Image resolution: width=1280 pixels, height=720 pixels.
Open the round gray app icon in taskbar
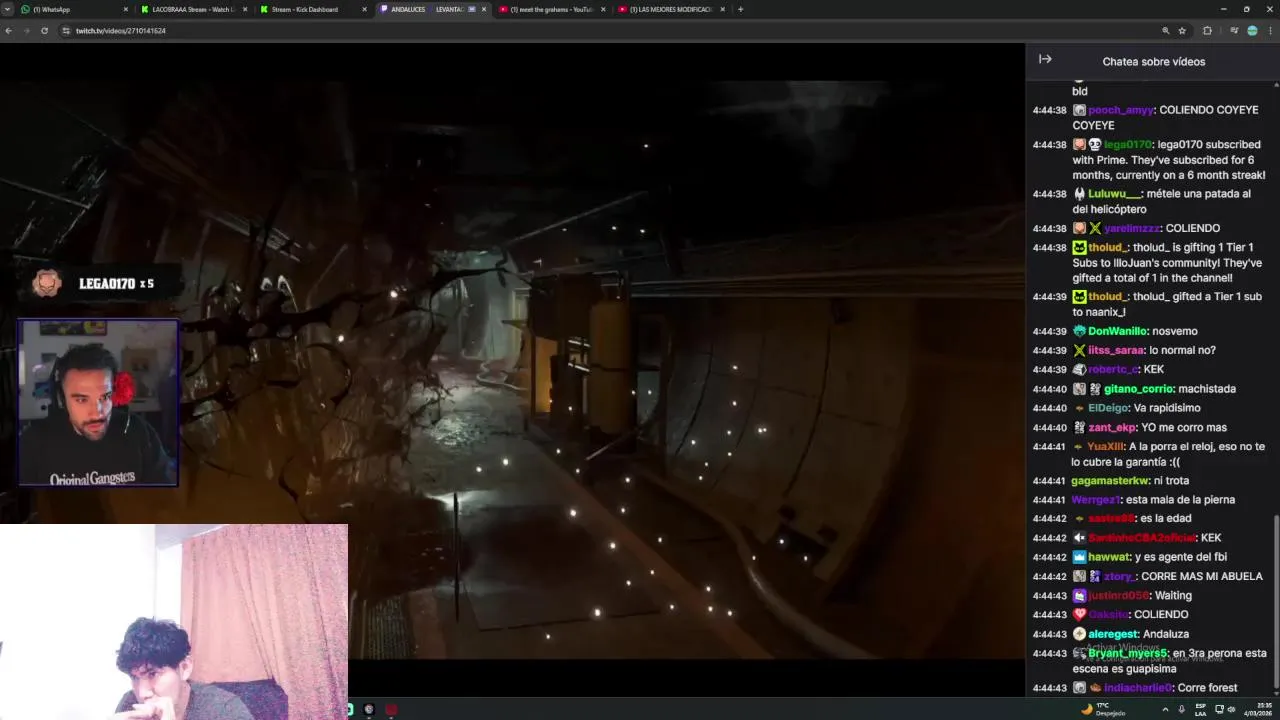coord(369,710)
